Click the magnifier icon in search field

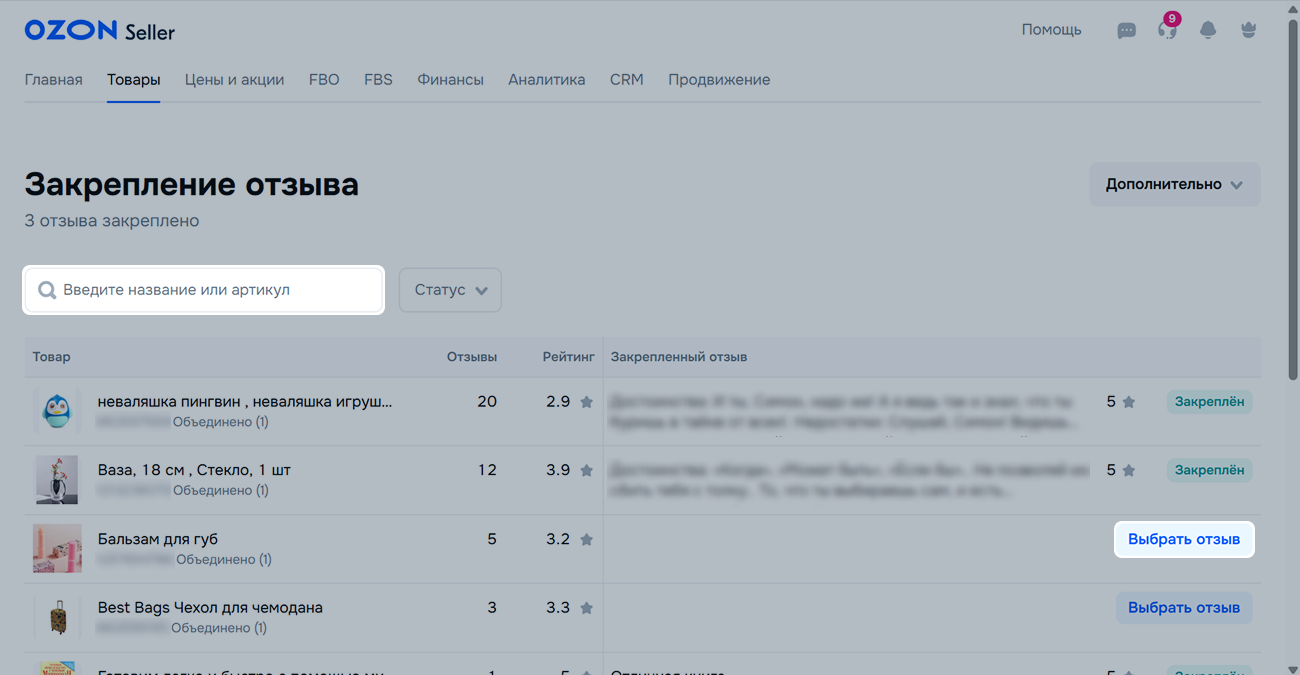tap(47, 290)
